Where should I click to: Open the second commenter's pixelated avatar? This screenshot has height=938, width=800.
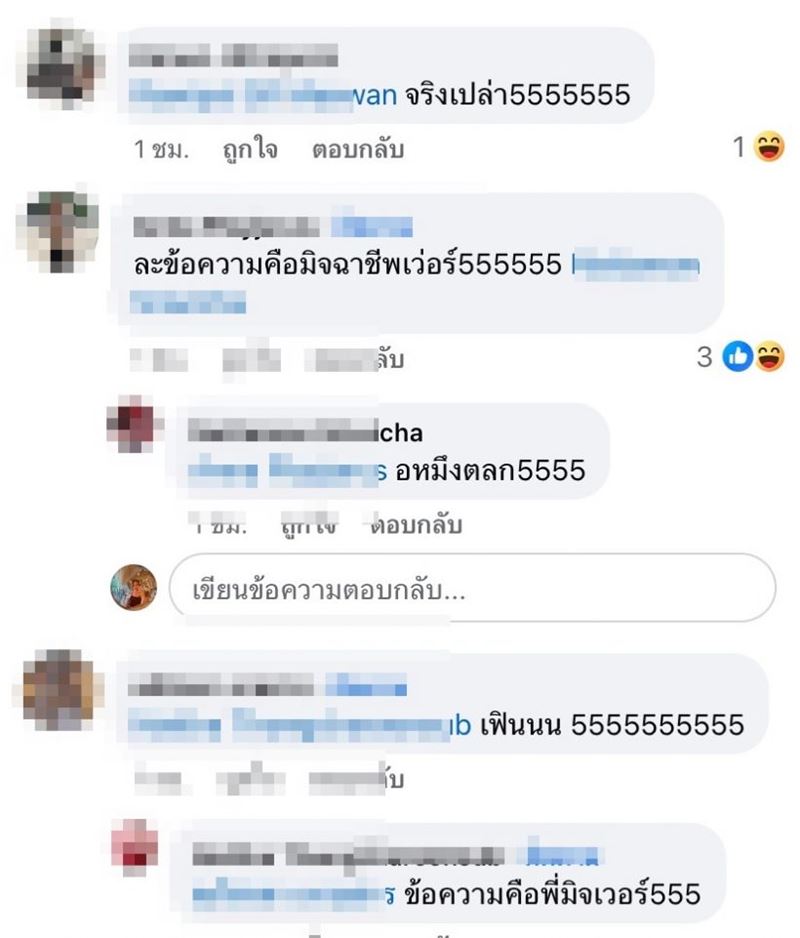(x=58, y=232)
